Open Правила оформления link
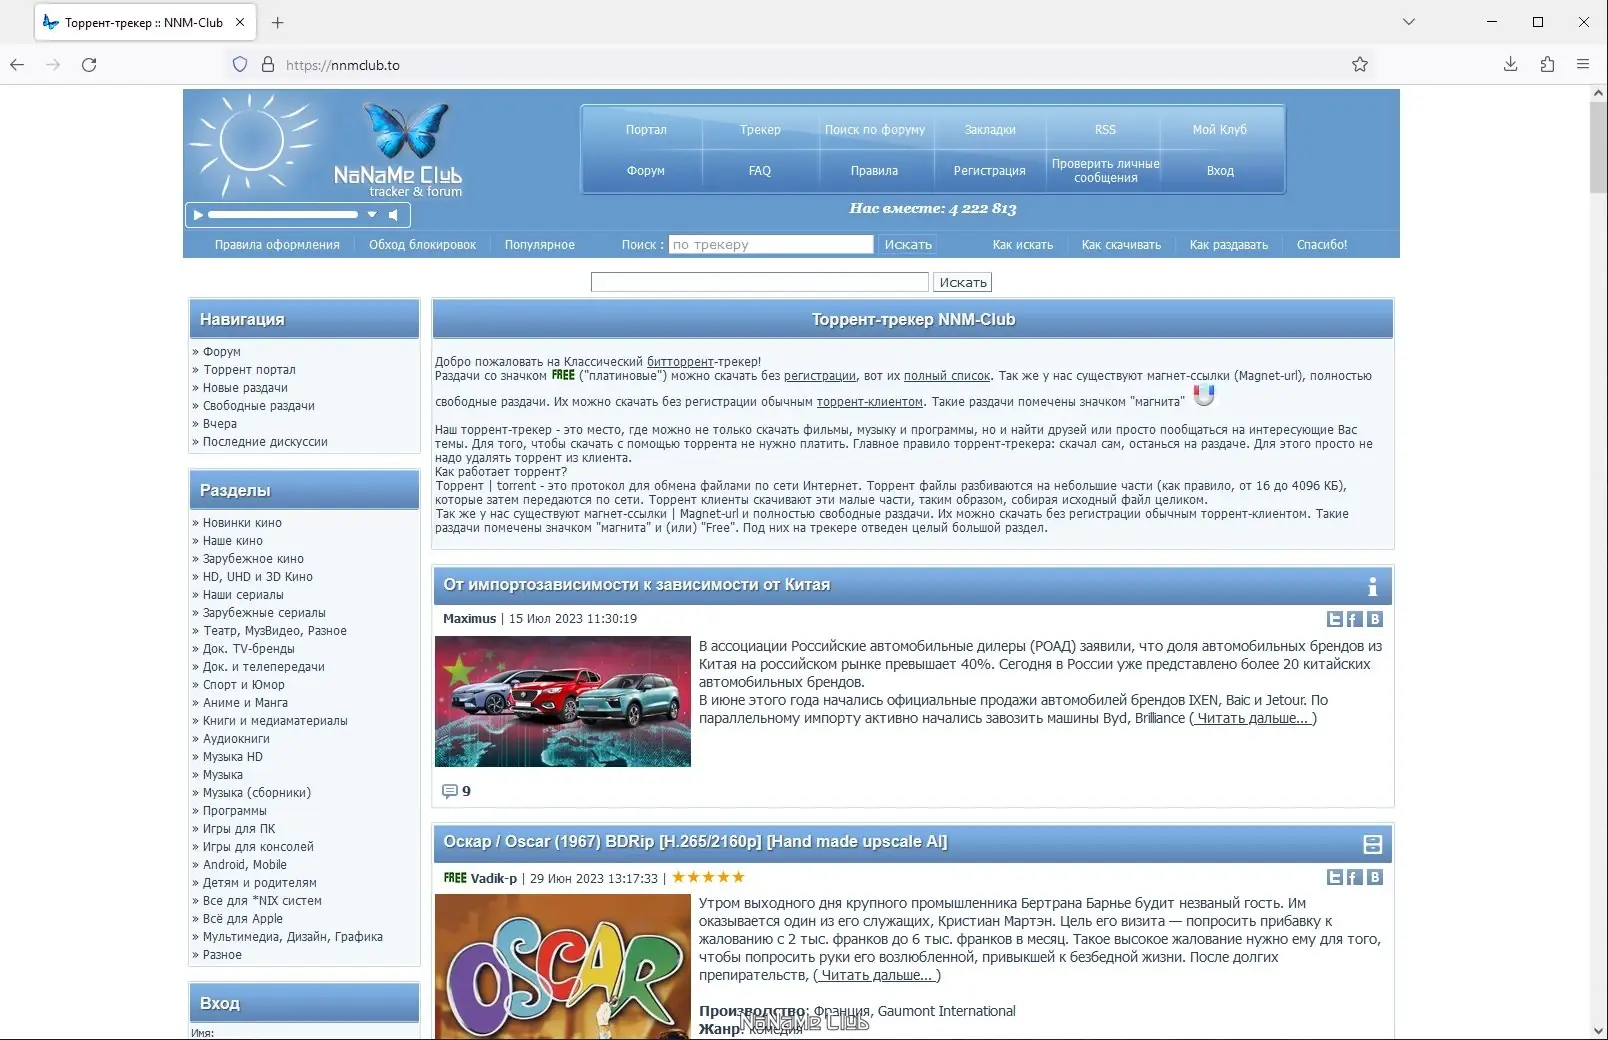This screenshot has width=1608, height=1040. click(277, 245)
